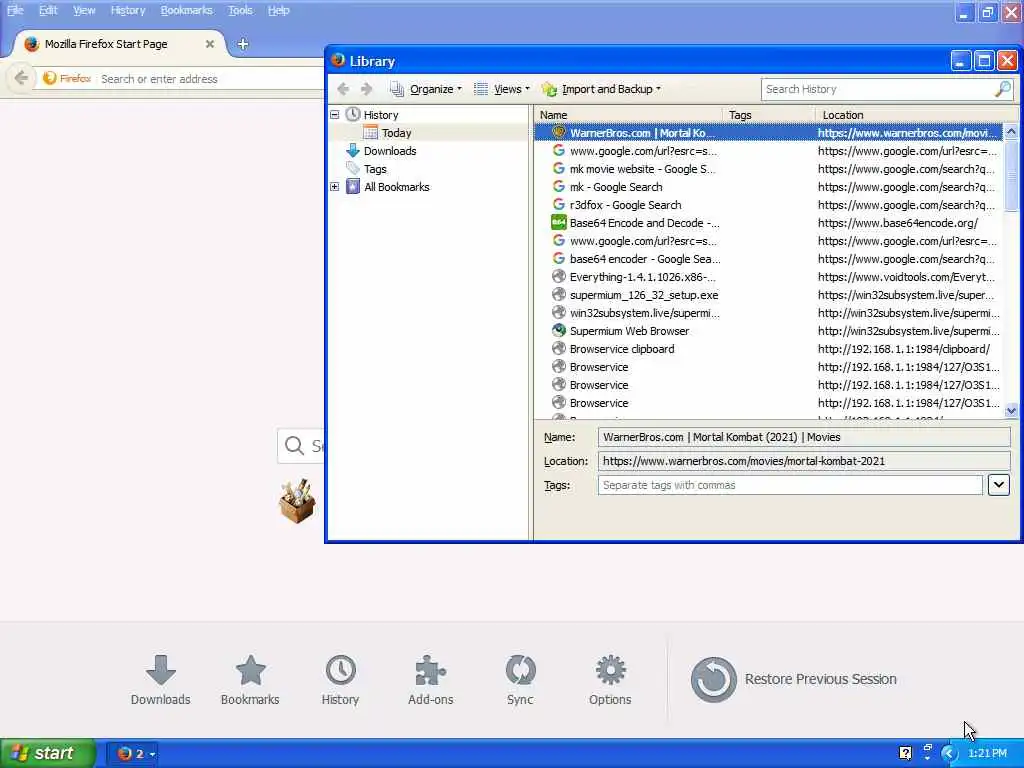Click the history list scroll down arrow
1024x768 pixels.
[x=1011, y=411]
